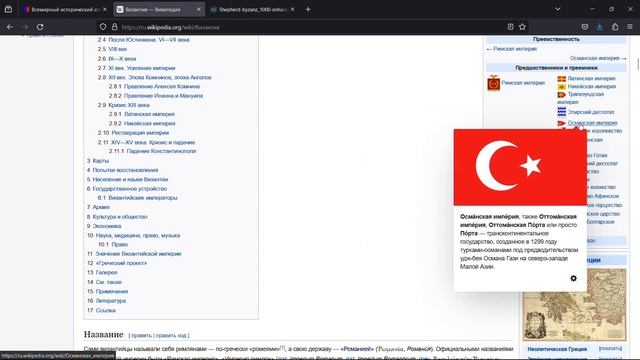
Task: Jump to section "16 Литература"
Action: point(107,301)
